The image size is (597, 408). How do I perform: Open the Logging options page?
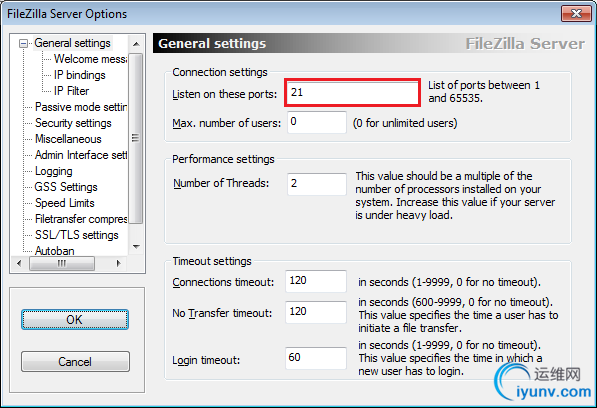pyautogui.click(x=54, y=171)
